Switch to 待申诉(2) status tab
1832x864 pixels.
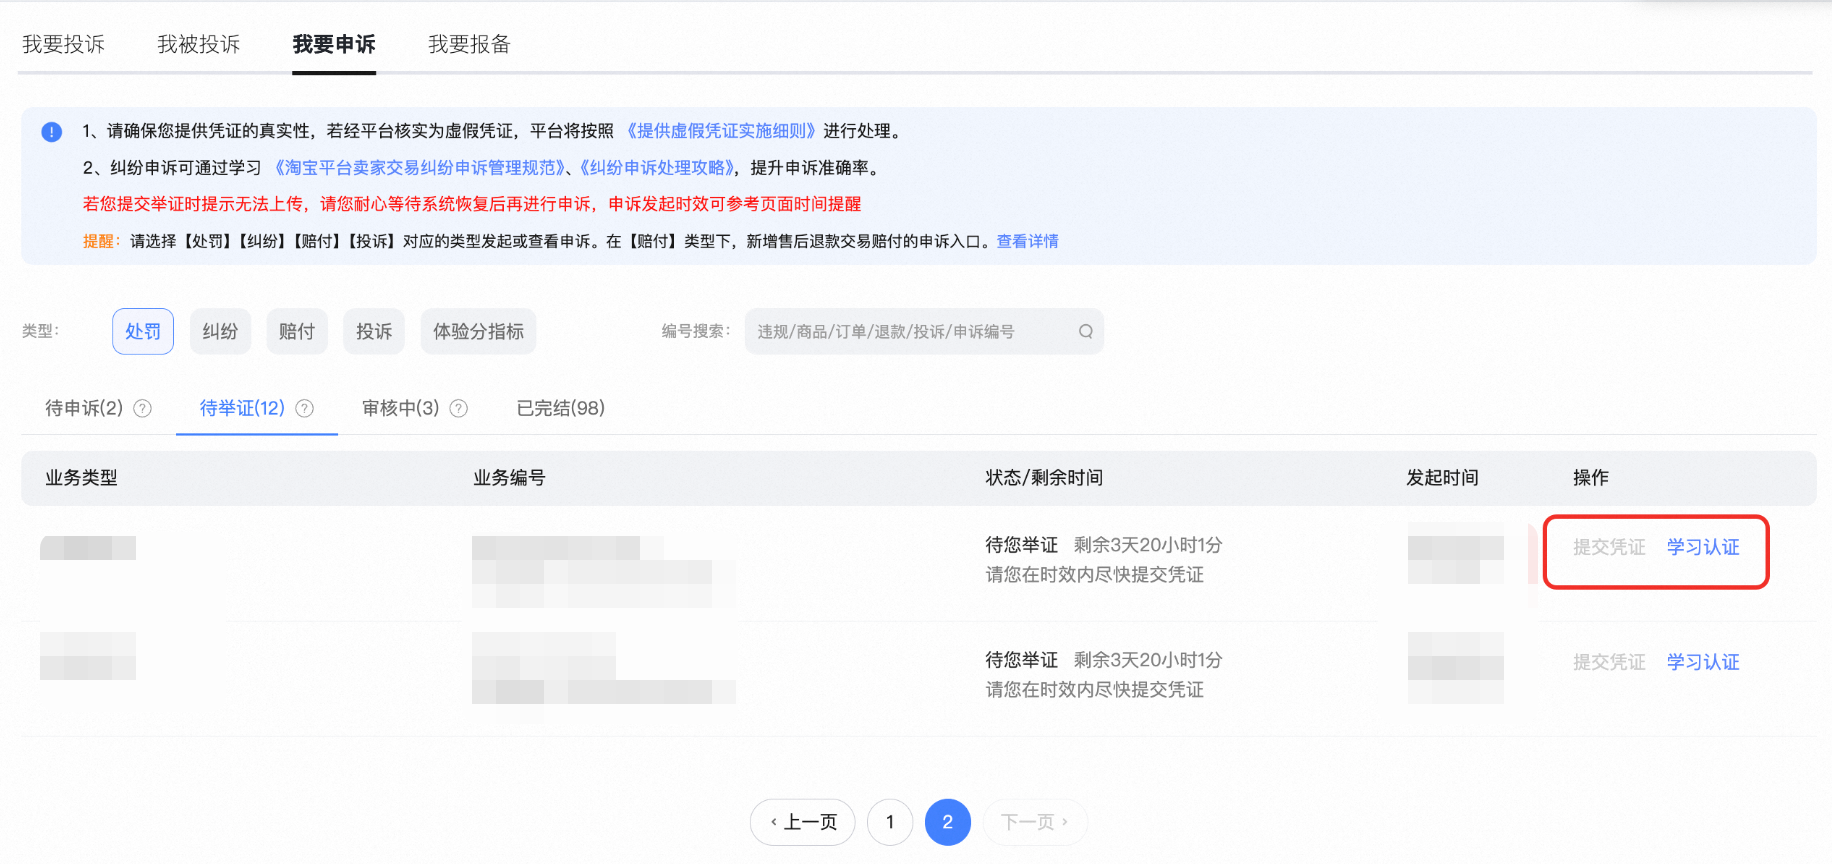(x=84, y=408)
